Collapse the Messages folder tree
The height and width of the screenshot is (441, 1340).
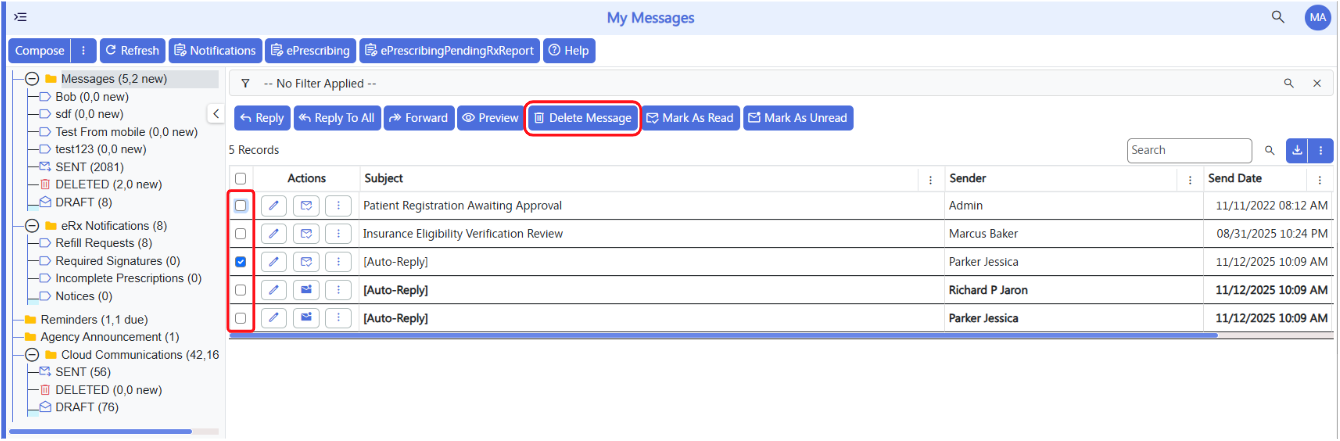tap(32, 79)
